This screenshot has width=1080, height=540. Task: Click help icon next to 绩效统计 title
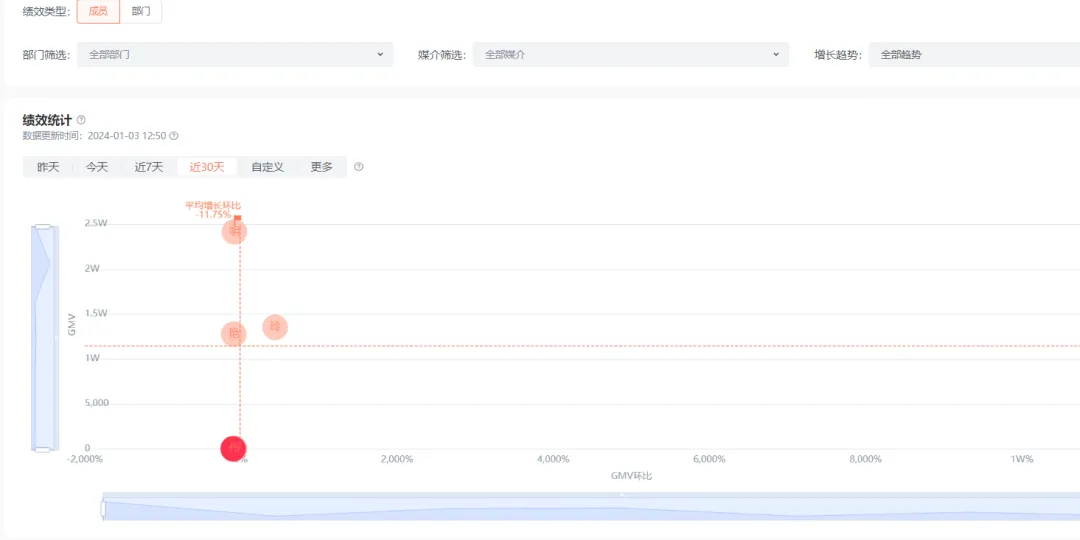(x=81, y=120)
